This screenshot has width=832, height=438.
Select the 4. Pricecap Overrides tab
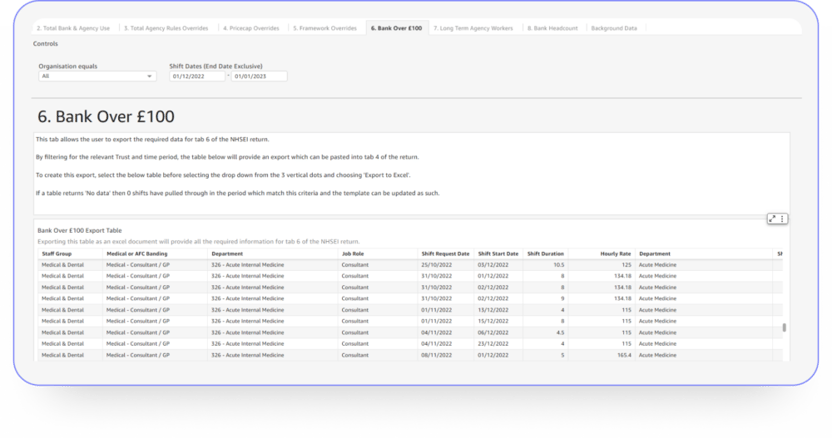tap(252, 29)
